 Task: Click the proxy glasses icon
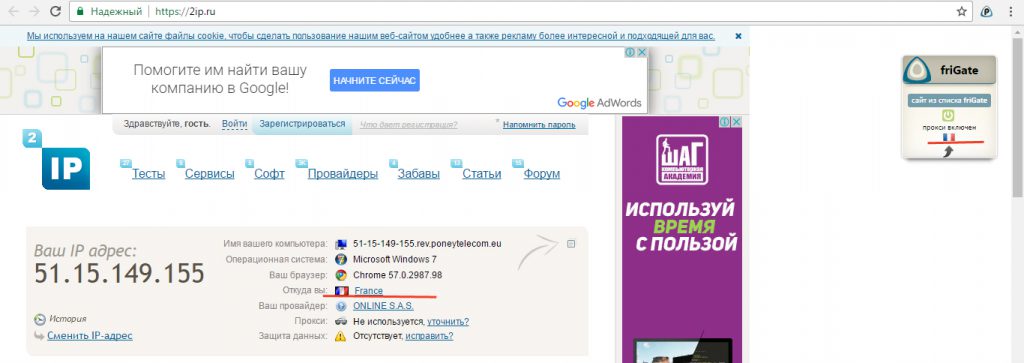point(340,321)
